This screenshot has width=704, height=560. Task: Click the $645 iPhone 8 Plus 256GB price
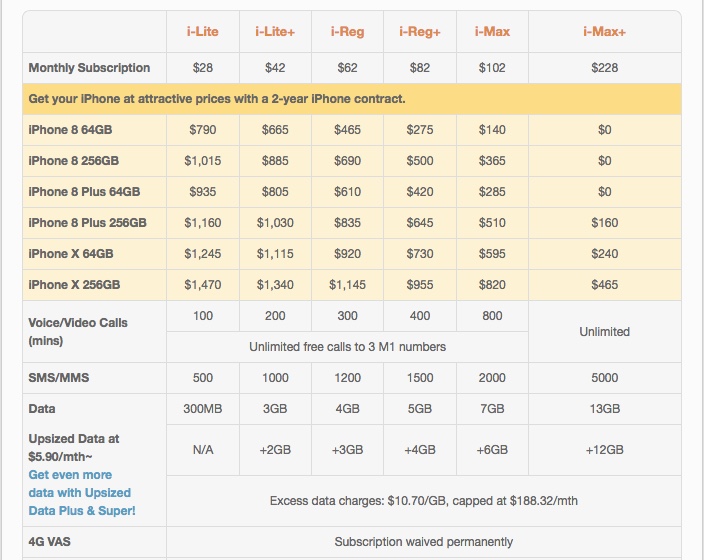(420, 223)
